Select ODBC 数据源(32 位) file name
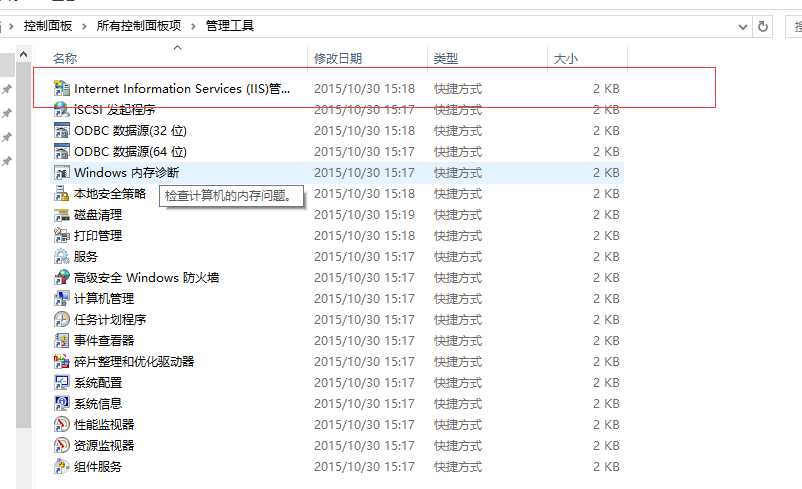The image size is (802, 489). 130,130
